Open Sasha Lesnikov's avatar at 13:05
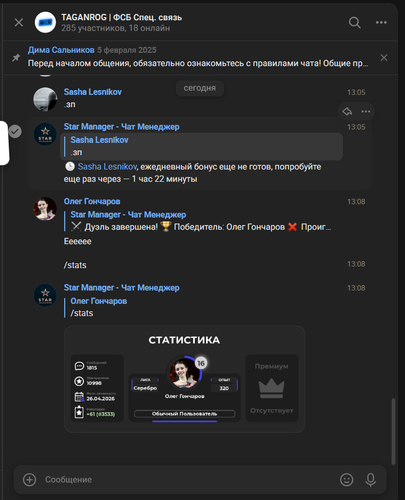 [x=45, y=99]
